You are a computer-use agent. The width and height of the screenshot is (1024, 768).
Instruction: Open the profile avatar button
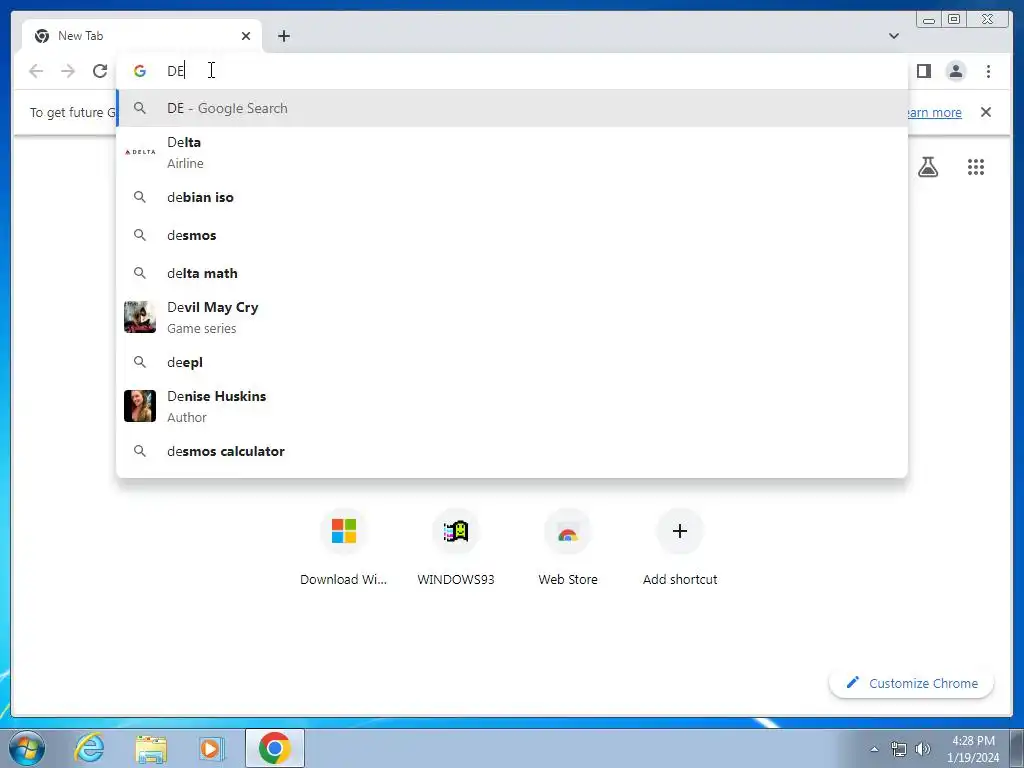[955, 71]
